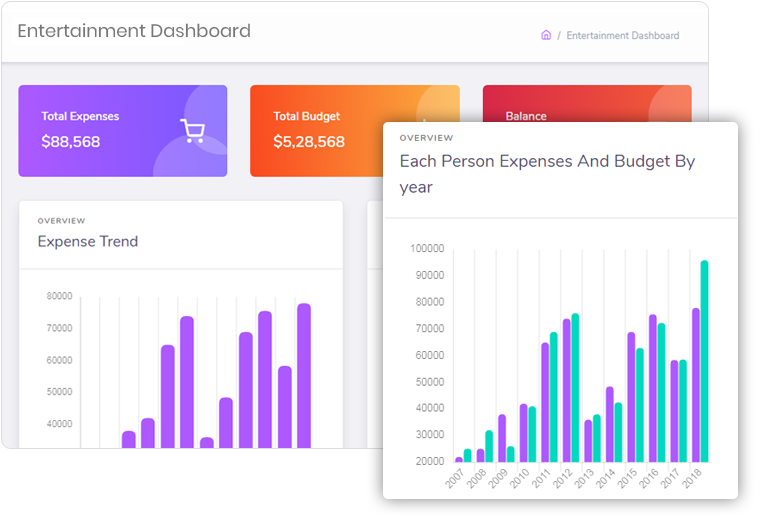The height and width of the screenshot is (520, 760).
Task: Select the Total Expenses card
Action: (x=123, y=131)
